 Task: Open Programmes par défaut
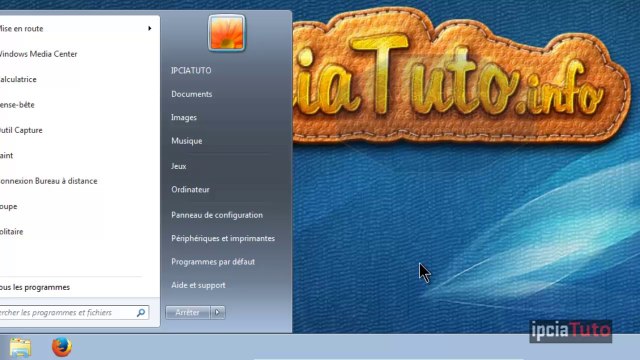point(213,262)
